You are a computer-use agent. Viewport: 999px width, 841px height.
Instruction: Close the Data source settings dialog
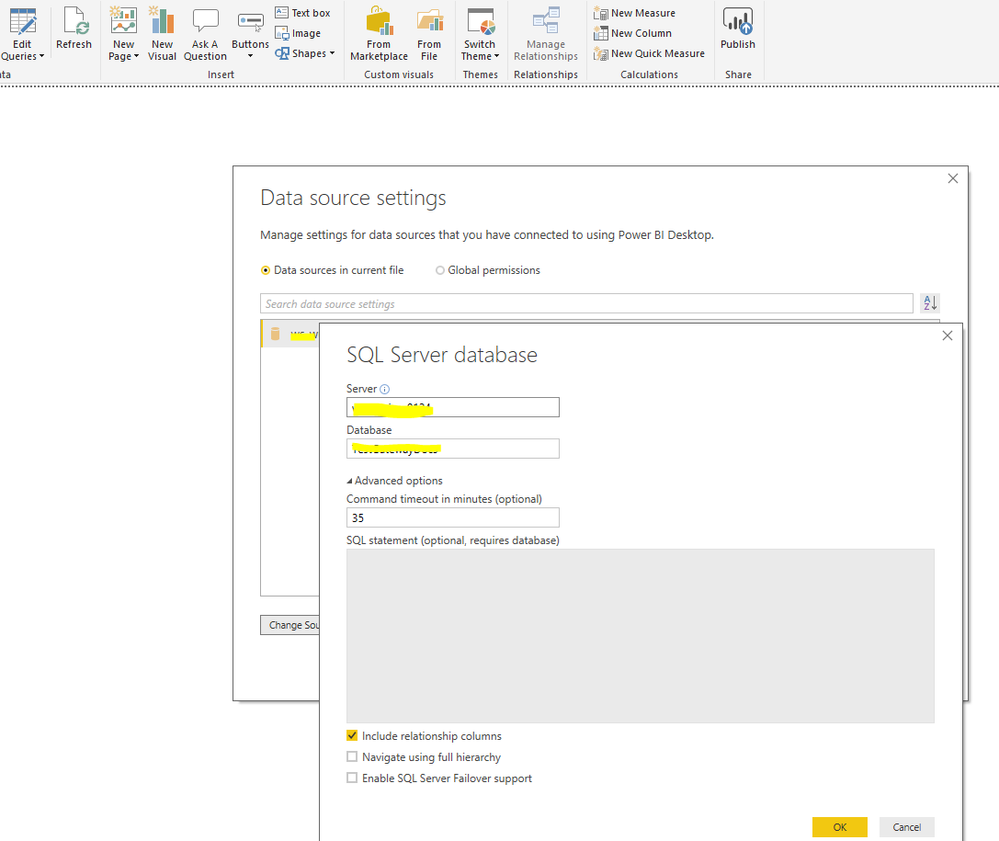(x=952, y=179)
